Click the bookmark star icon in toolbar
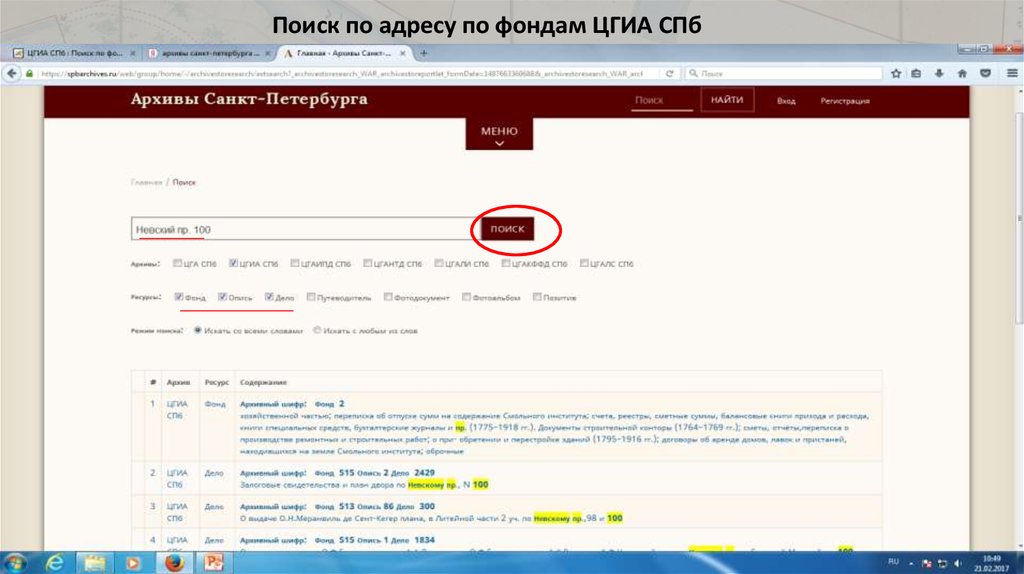Screen dimensions: 1024x574 point(896,73)
